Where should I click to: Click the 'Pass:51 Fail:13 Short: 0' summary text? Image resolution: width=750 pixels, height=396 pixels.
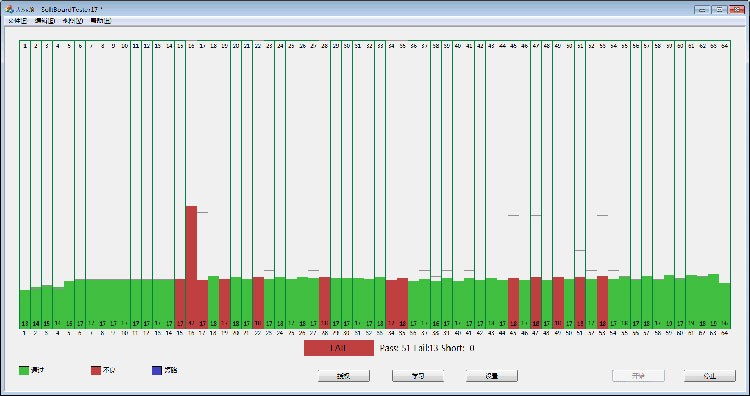pos(427,348)
